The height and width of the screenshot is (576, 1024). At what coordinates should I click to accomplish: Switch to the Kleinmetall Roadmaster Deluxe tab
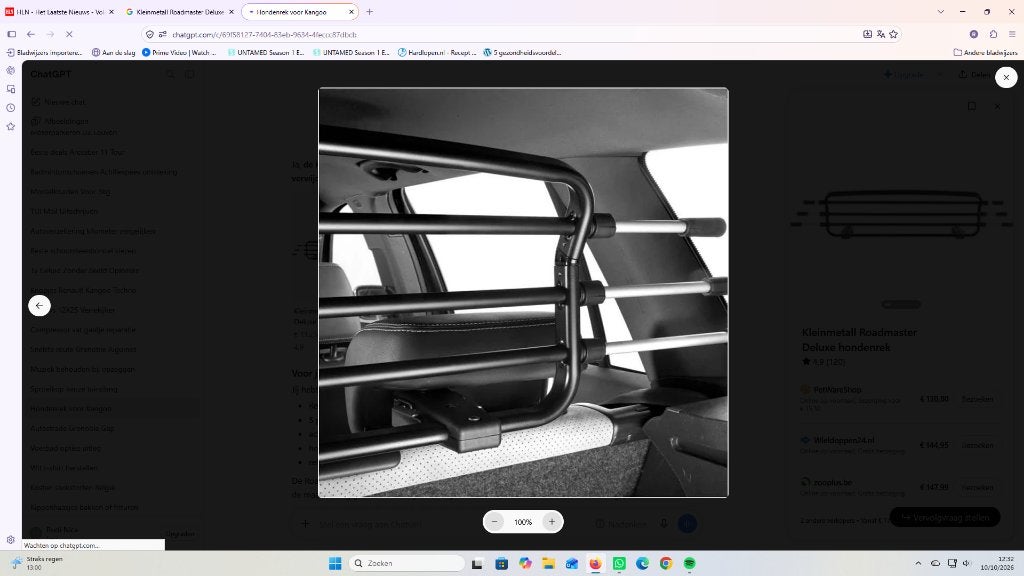coord(180,12)
